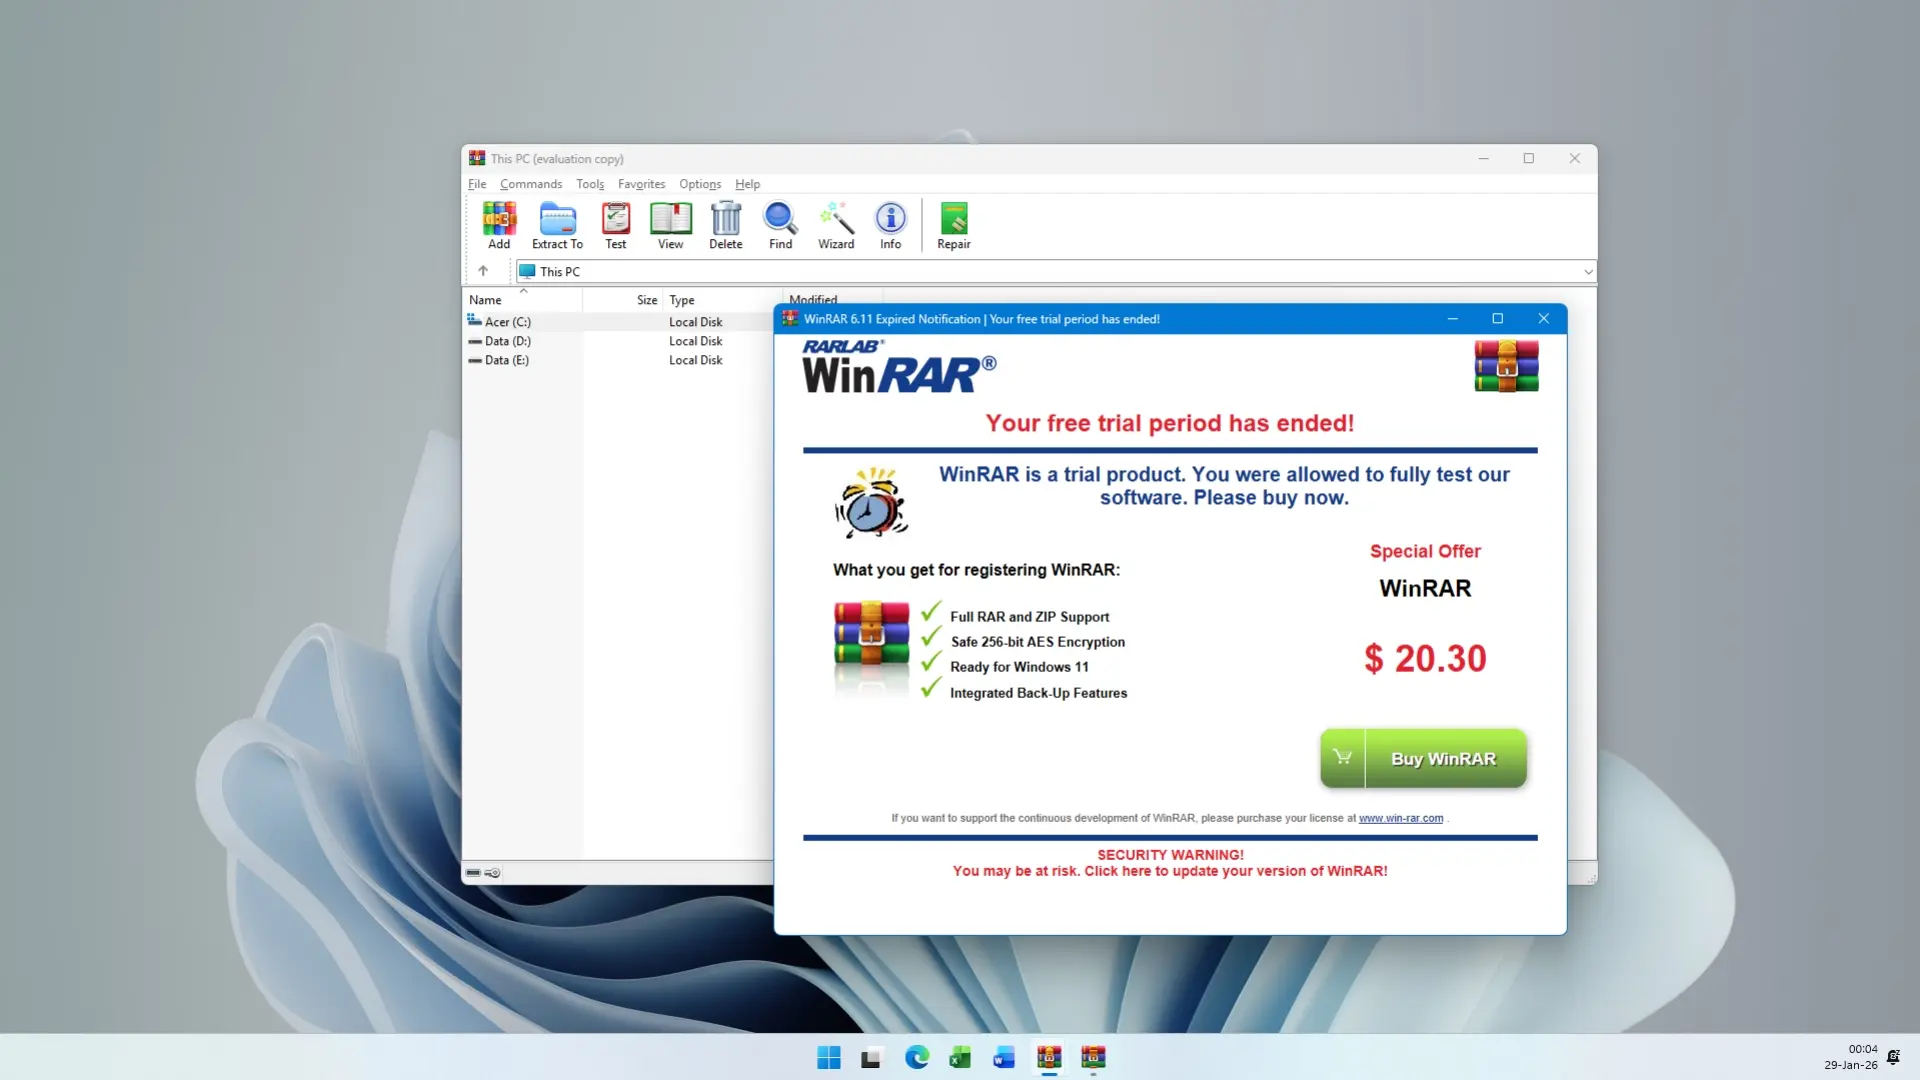
Task: Show archive Info via toolbar icon
Action: tap(889, 225)
